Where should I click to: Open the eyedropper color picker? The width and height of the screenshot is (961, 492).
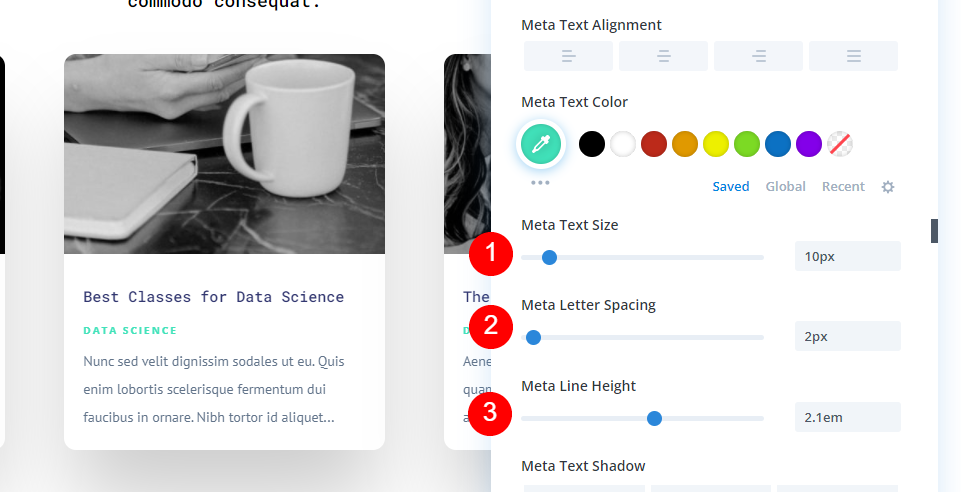click(x=541, y=145)
